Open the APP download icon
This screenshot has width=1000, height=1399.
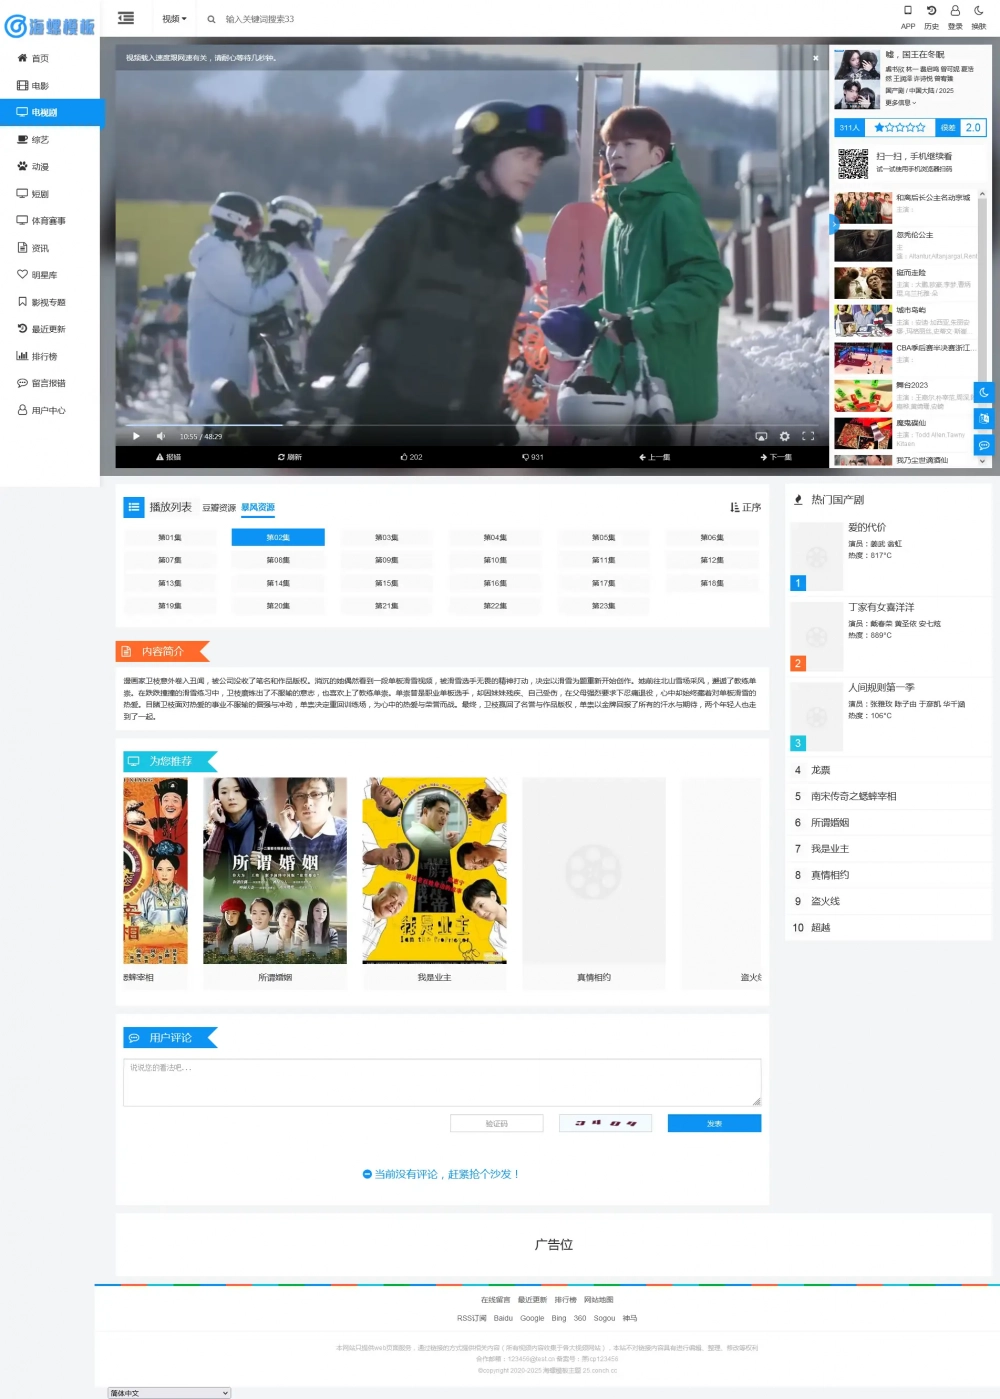tap(908, 17)
